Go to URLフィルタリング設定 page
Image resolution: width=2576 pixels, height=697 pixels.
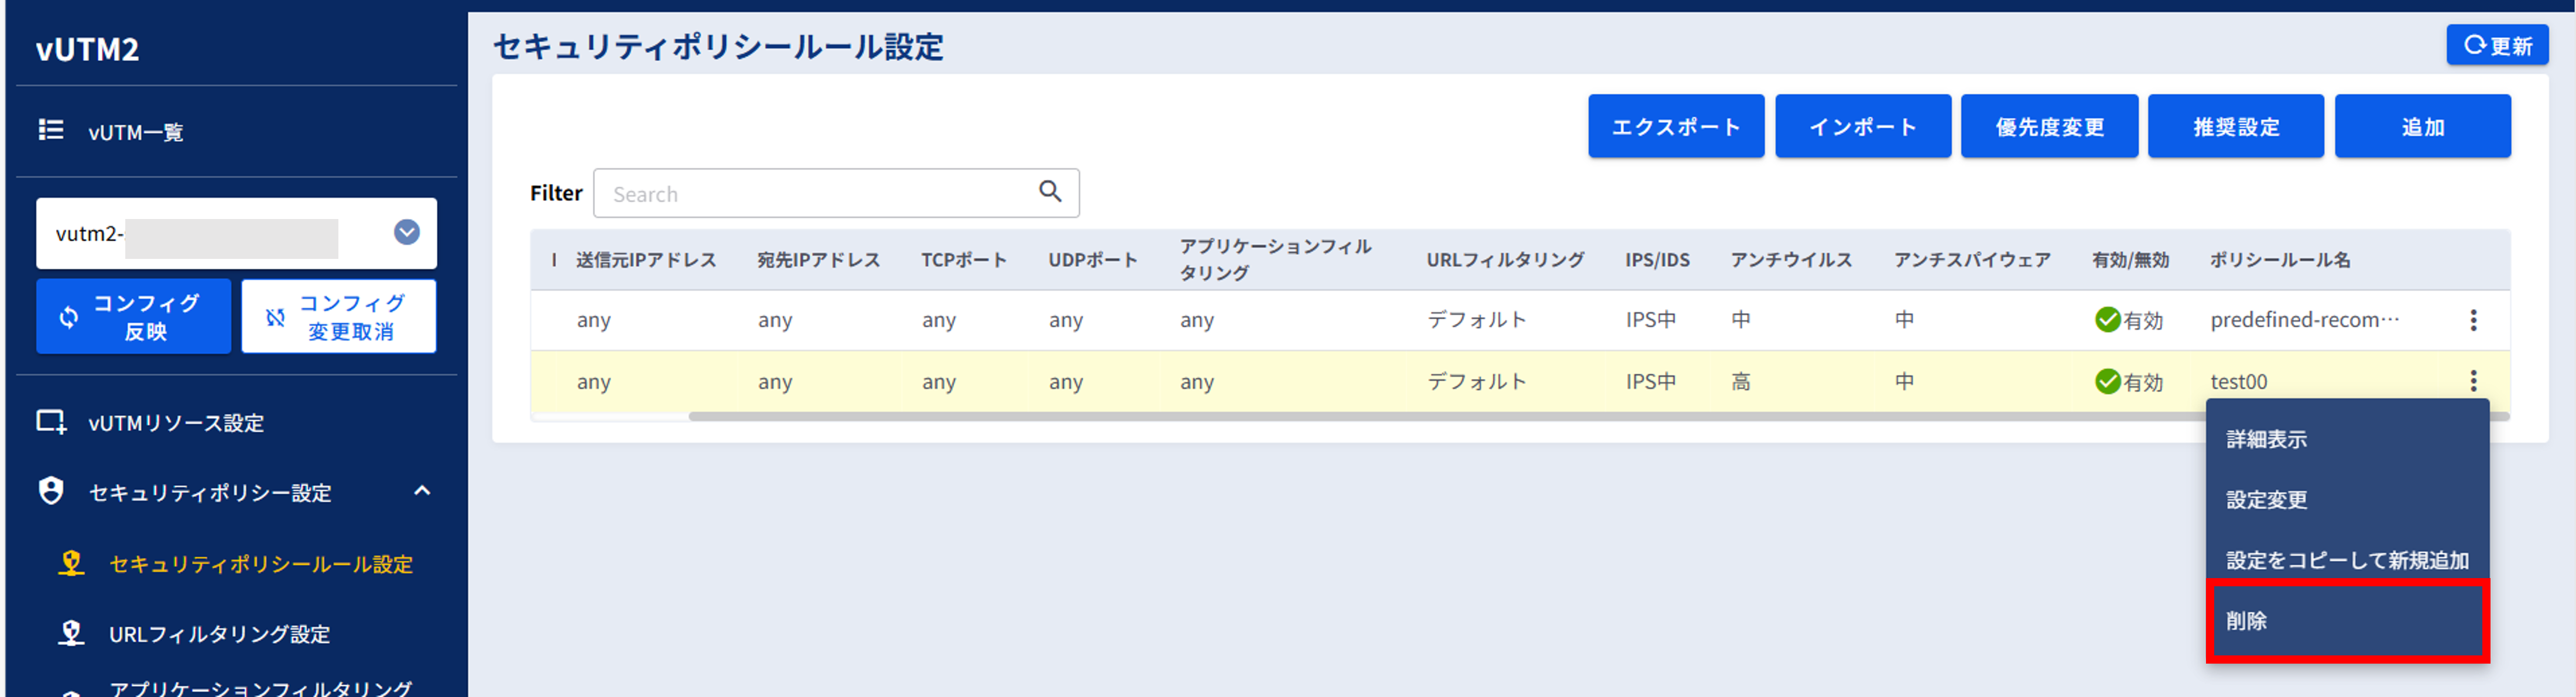(219, 634)
